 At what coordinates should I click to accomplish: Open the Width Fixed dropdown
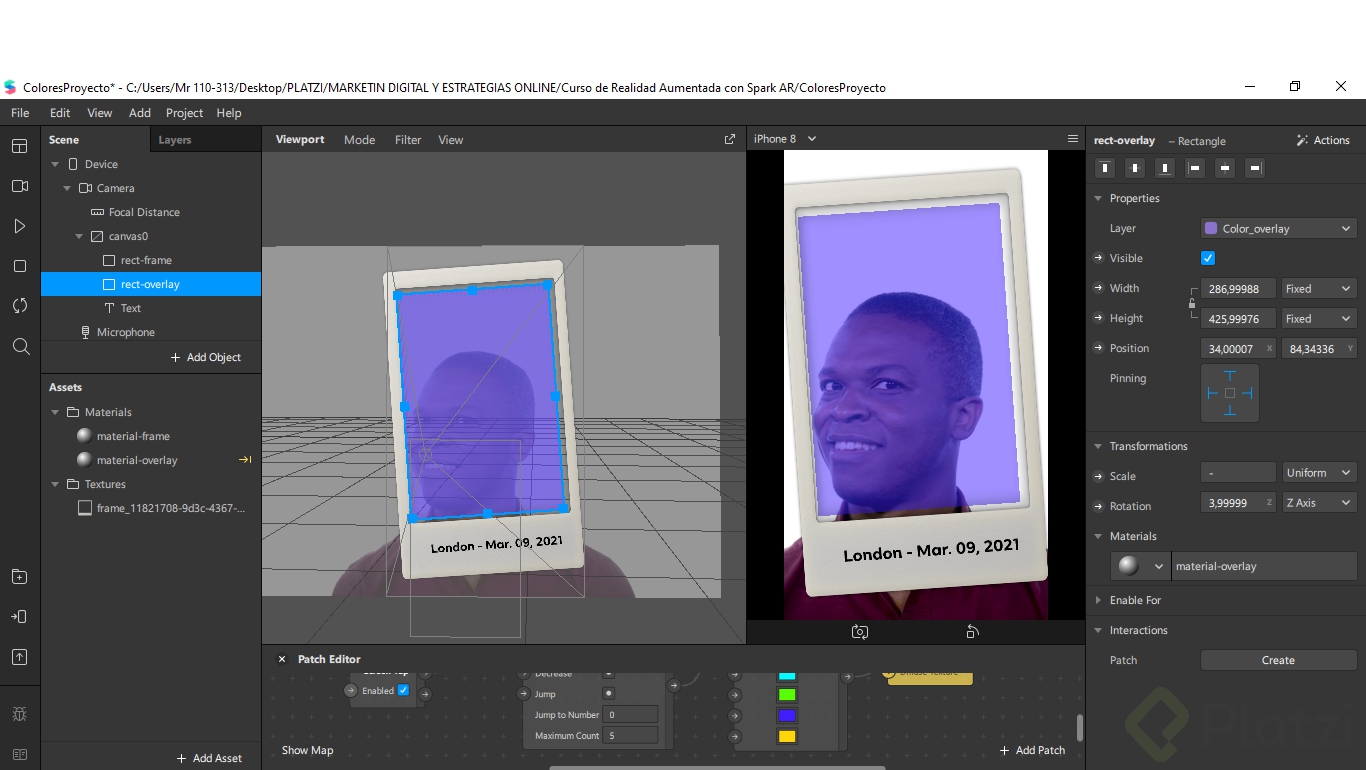pos(1319,288)
